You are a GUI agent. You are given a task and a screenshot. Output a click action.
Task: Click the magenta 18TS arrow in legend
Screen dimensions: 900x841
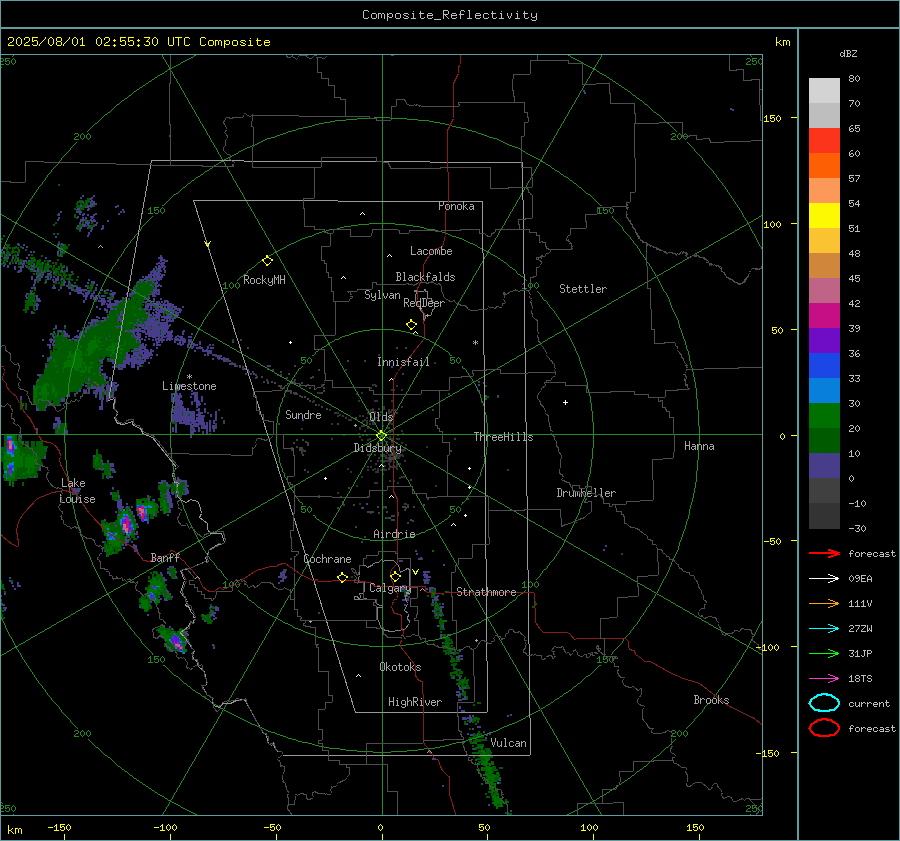824,679
